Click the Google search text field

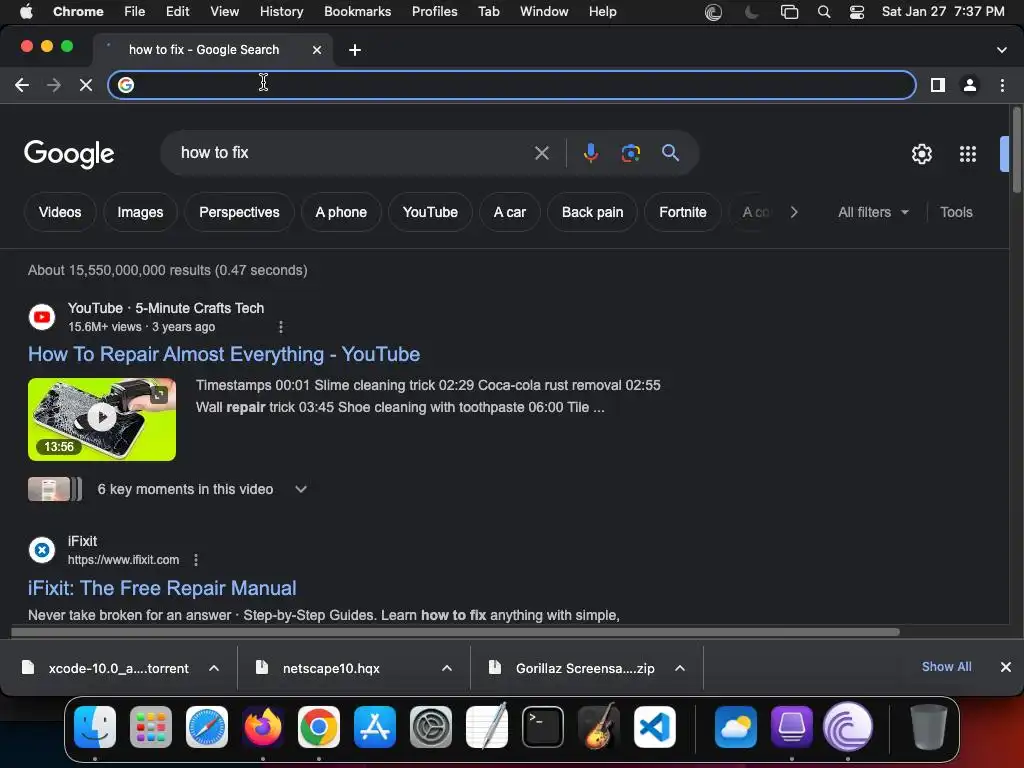click(x=353, y=153)
